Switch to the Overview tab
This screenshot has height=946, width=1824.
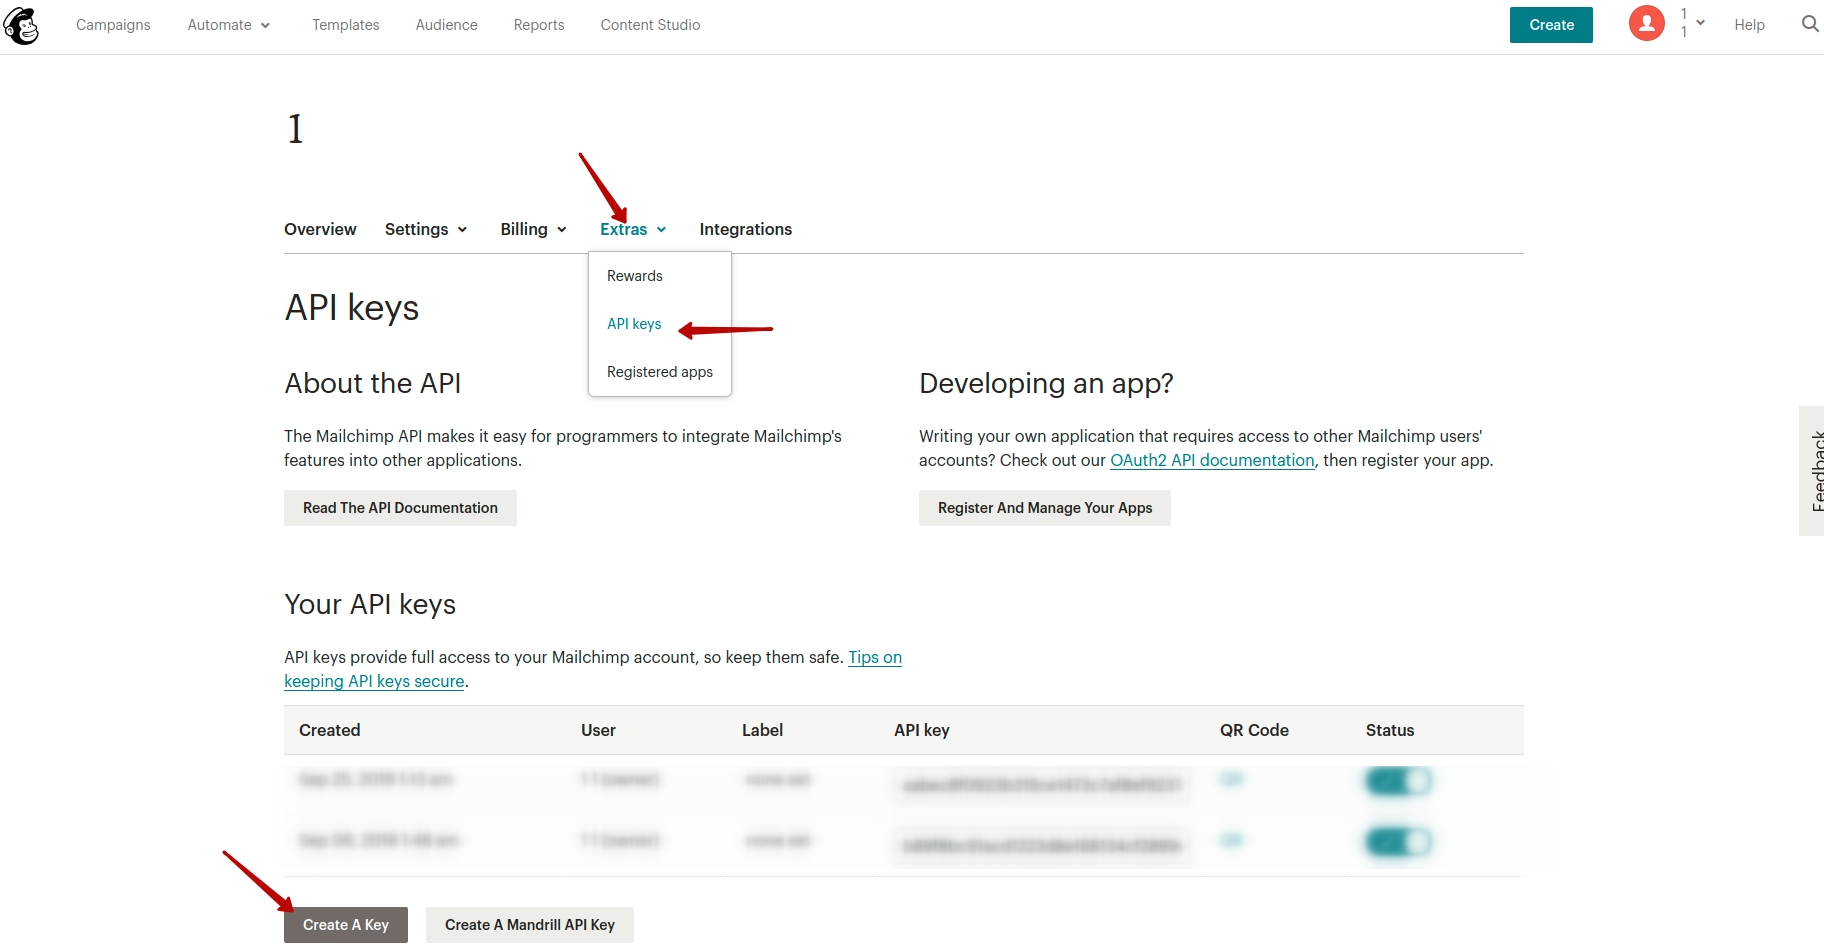[x=320, y=229]
